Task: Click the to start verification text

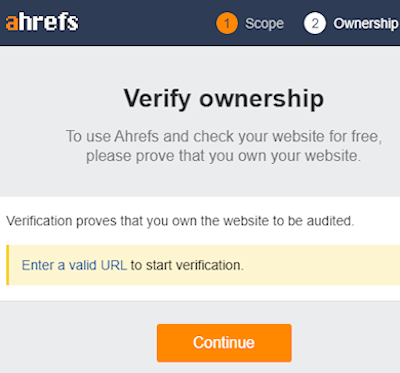Action: [187, 265]
